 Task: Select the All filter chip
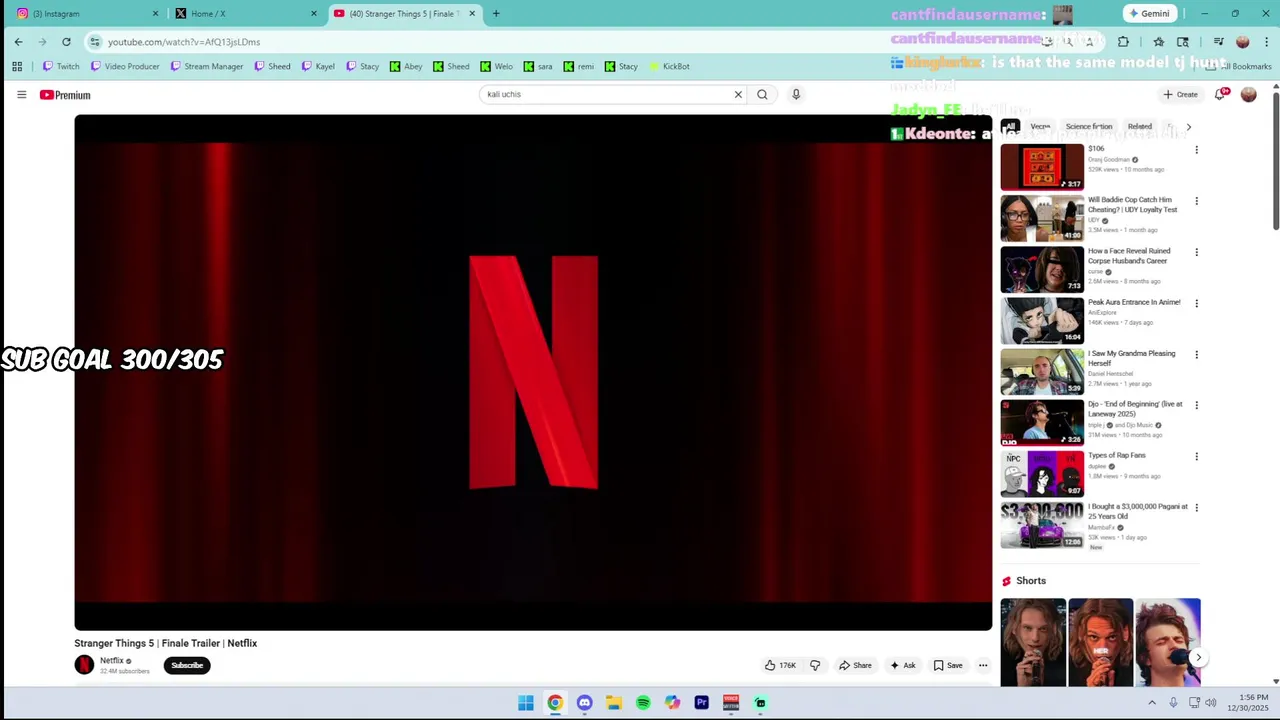click(x=1010, y=127)
